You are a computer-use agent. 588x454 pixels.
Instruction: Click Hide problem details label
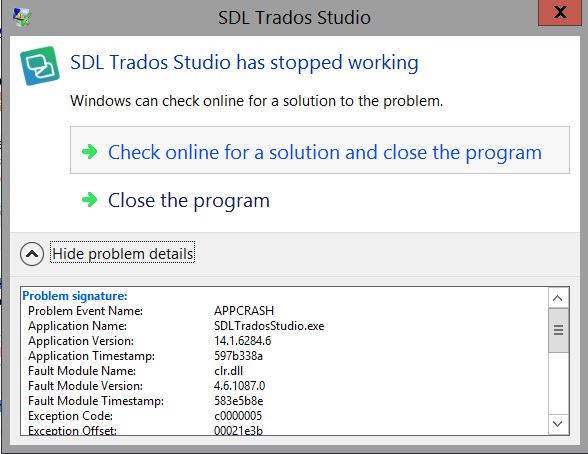coord(123,254)
